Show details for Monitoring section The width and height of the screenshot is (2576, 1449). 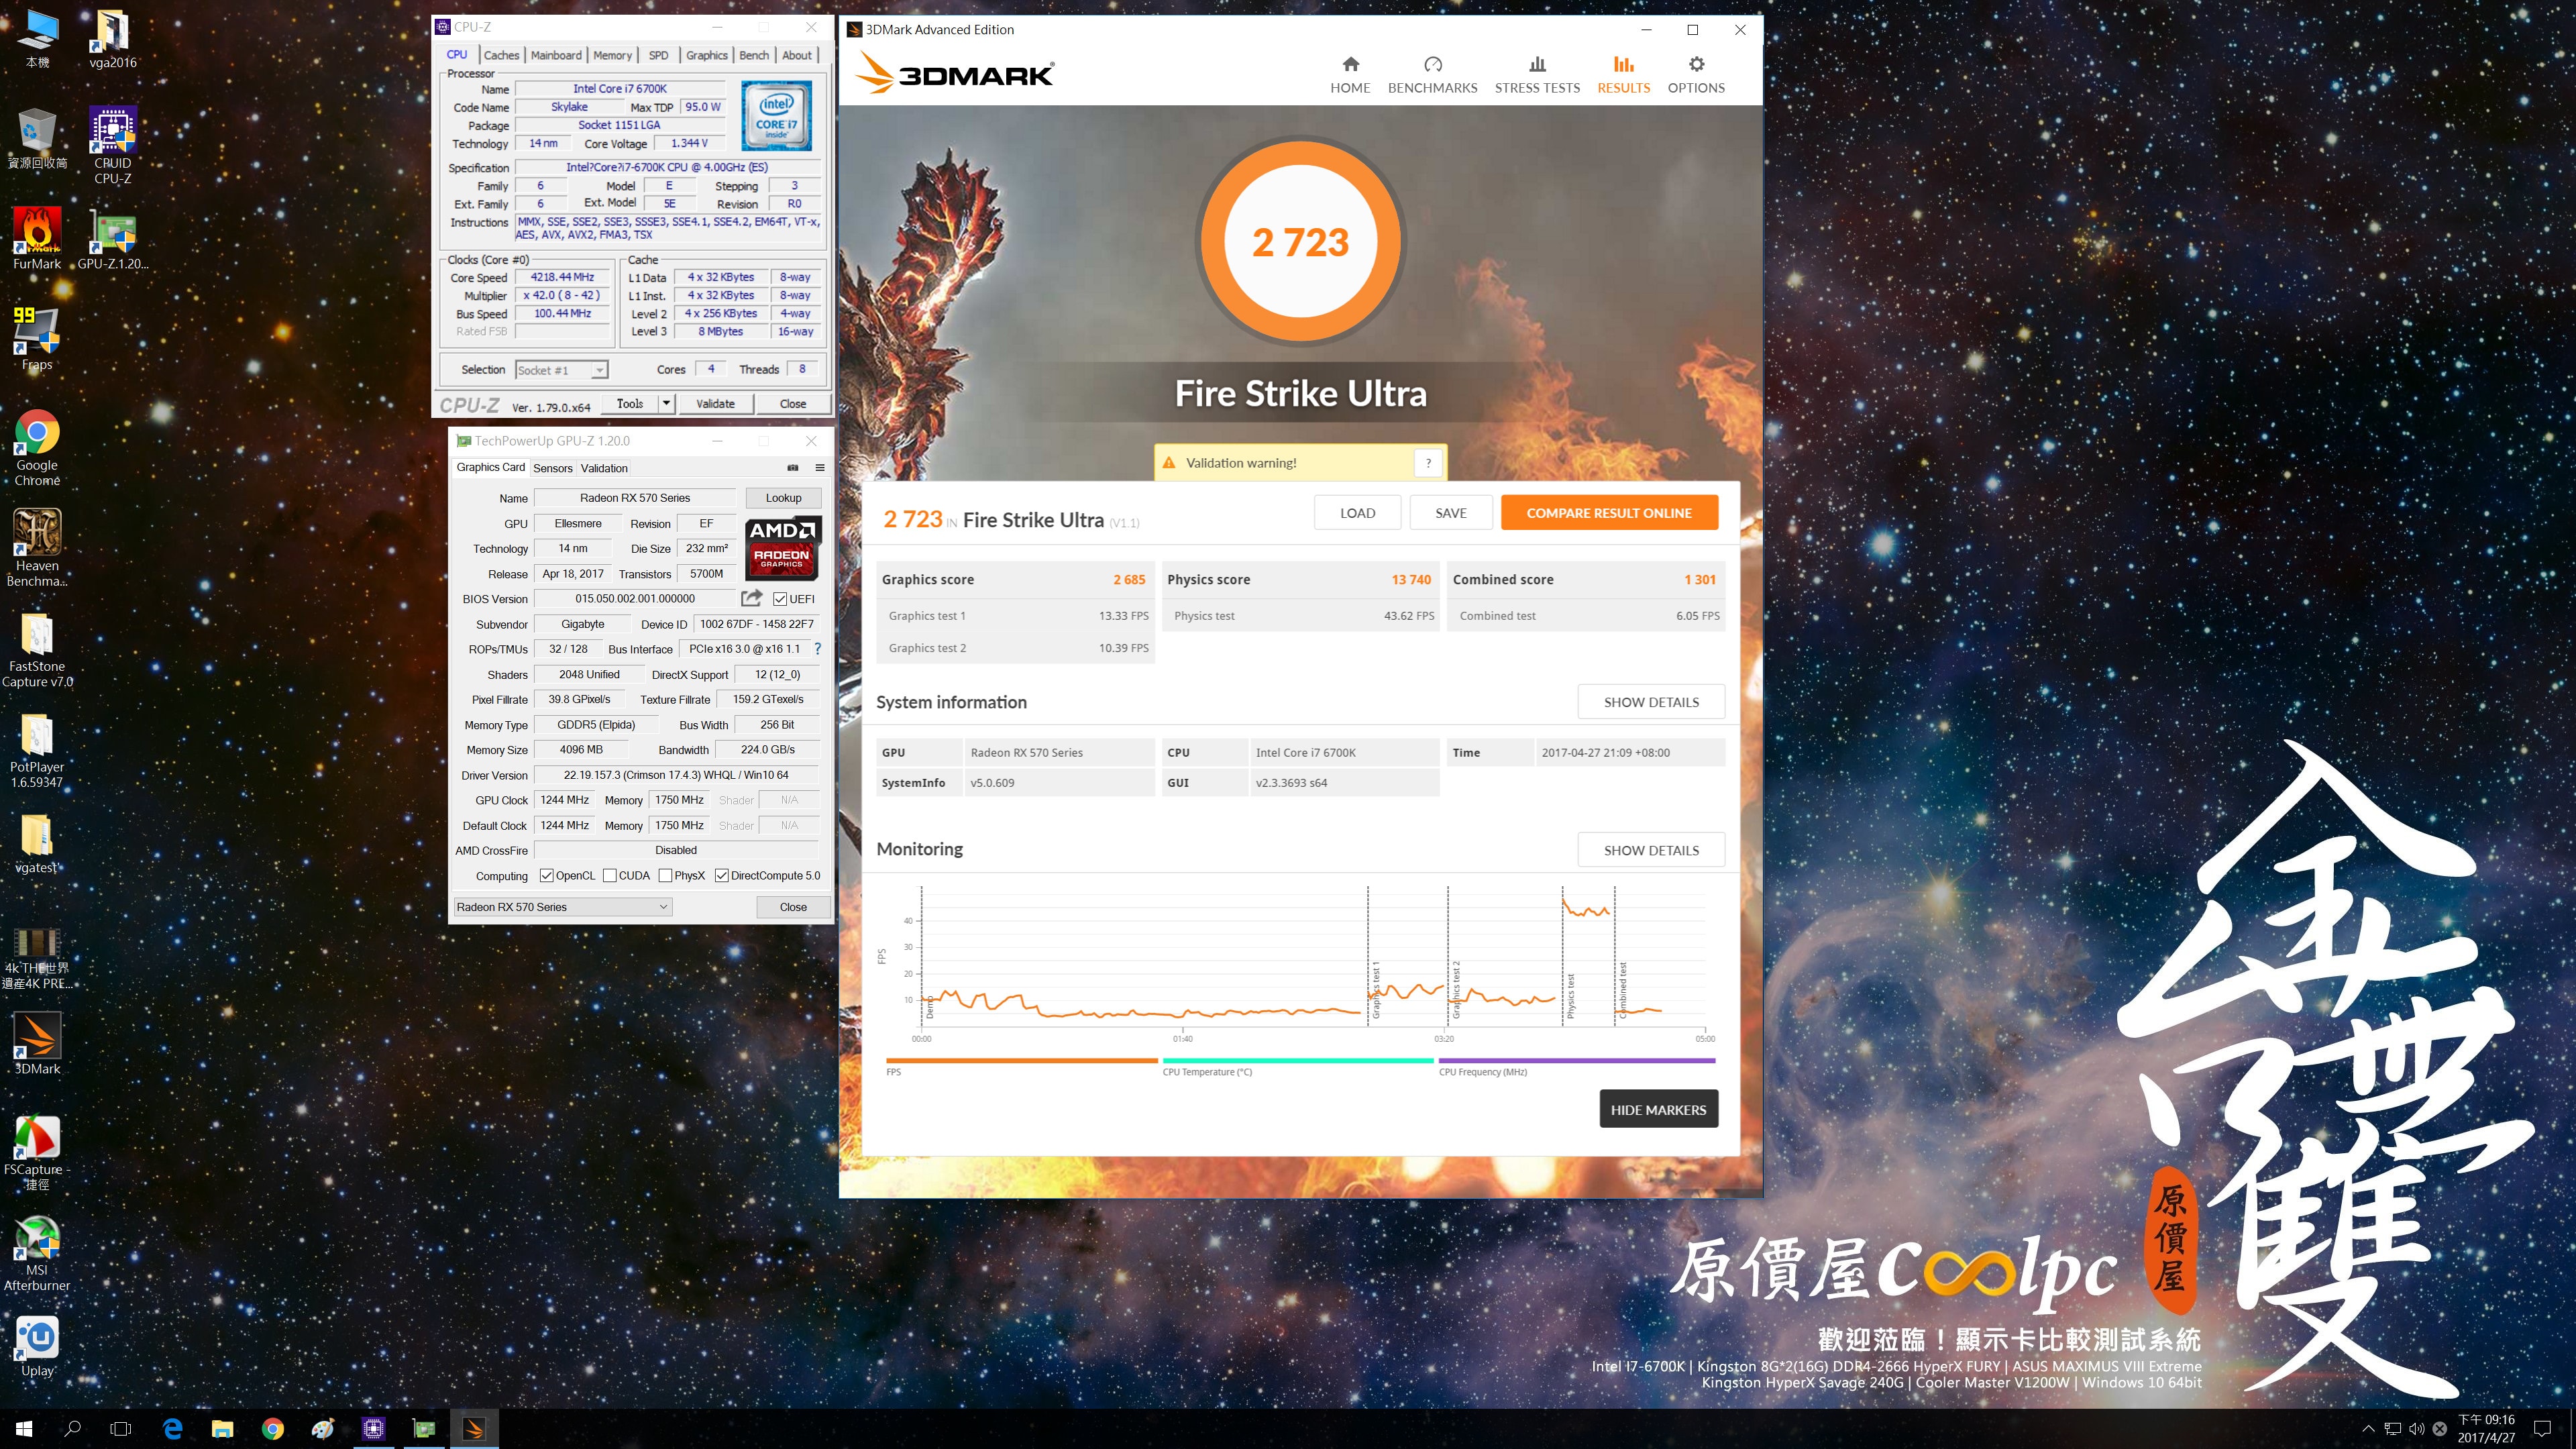coord(1651,850)
